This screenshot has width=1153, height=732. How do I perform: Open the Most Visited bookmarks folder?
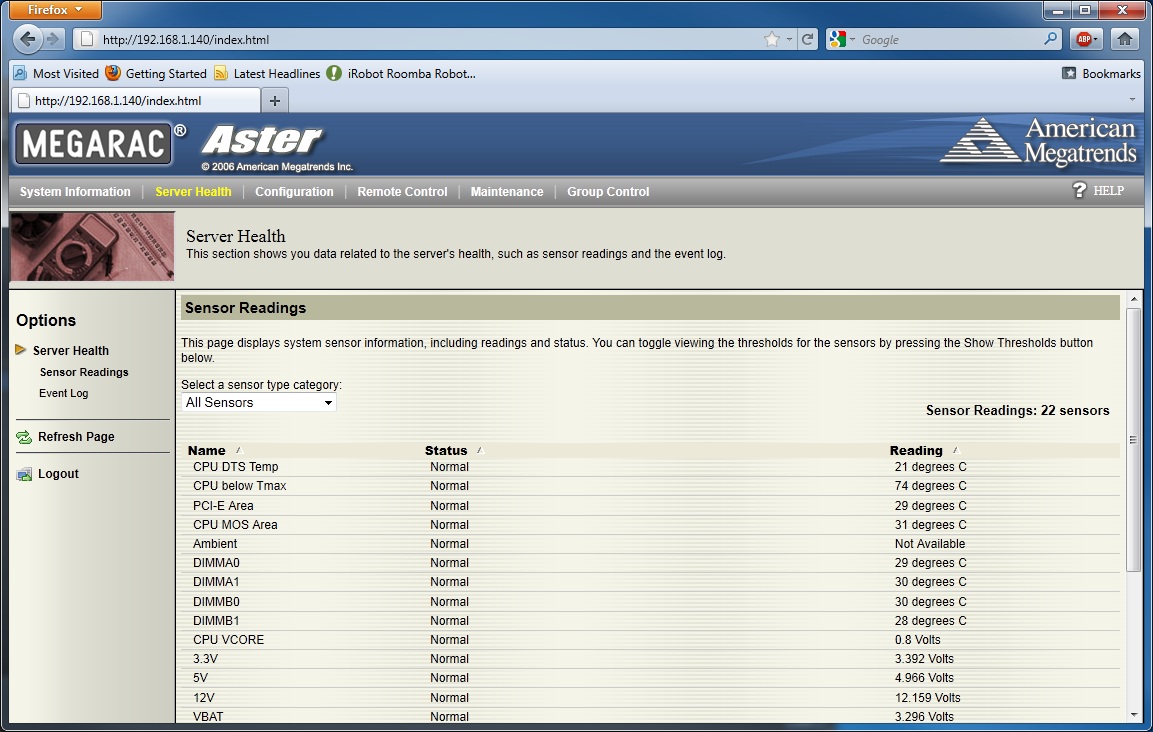tap(56, 74)
